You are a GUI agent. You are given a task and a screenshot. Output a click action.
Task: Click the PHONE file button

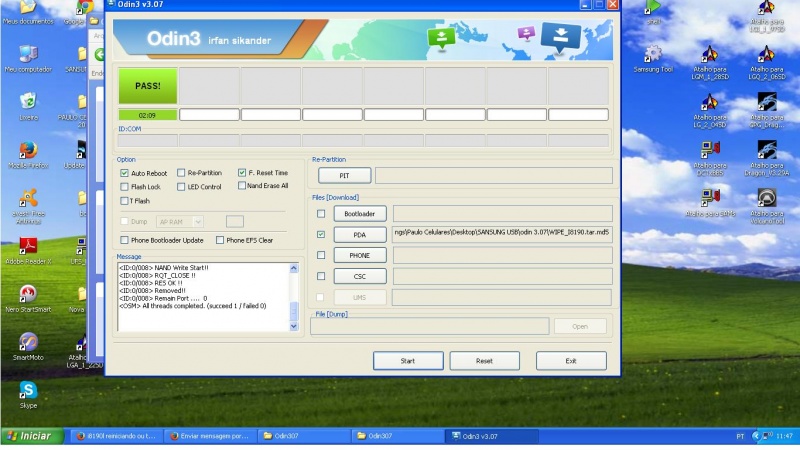coord(360,255)
